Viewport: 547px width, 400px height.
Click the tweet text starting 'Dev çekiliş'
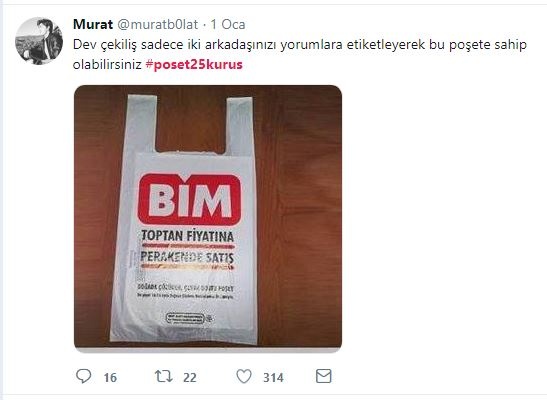tap(300, 54)
